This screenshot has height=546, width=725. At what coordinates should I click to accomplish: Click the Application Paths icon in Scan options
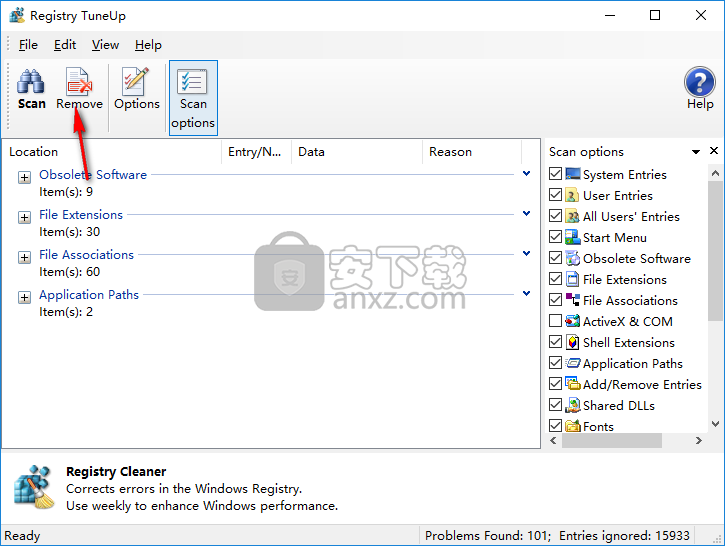tap(572, 363)
